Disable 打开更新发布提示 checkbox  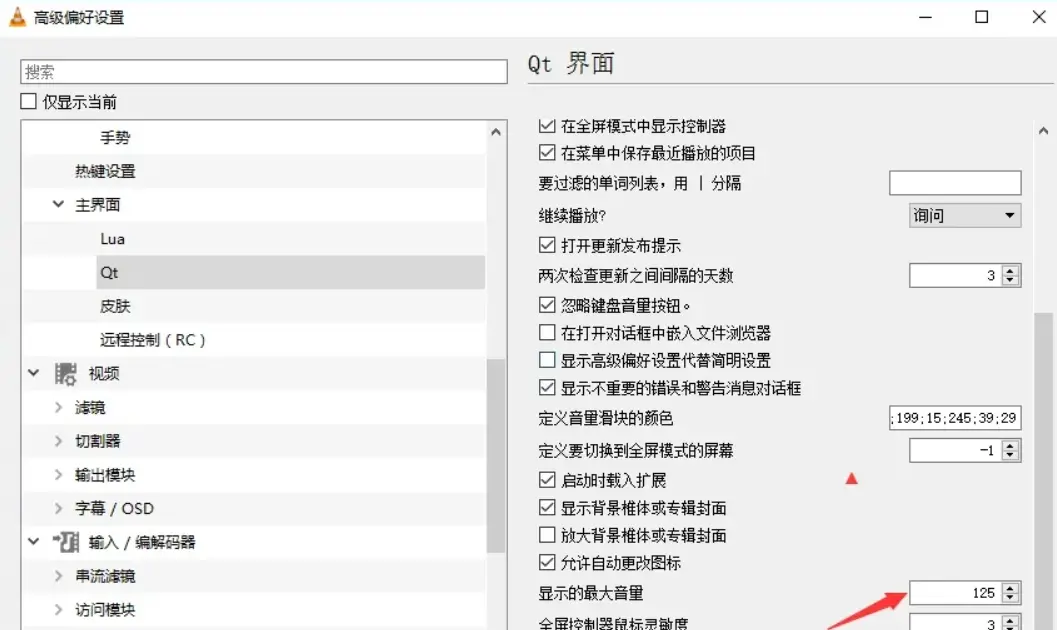[x=547, y=245]
